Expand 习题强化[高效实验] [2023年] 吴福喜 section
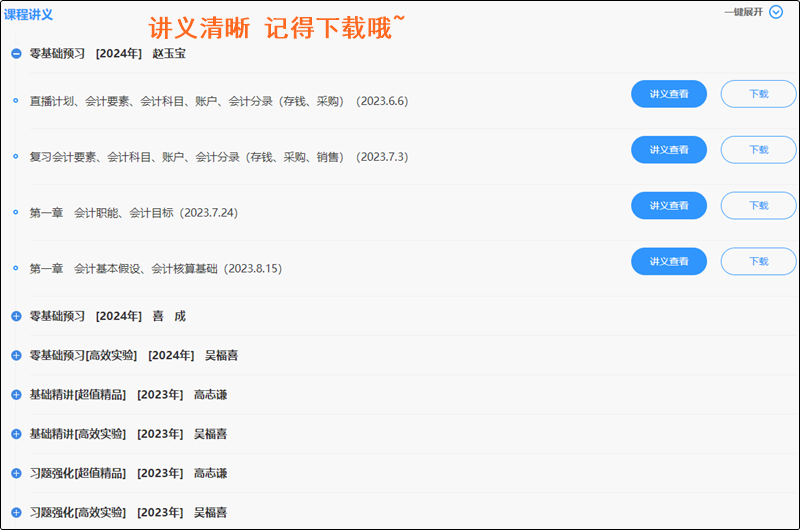800x530 pixels. click(16, 513)
